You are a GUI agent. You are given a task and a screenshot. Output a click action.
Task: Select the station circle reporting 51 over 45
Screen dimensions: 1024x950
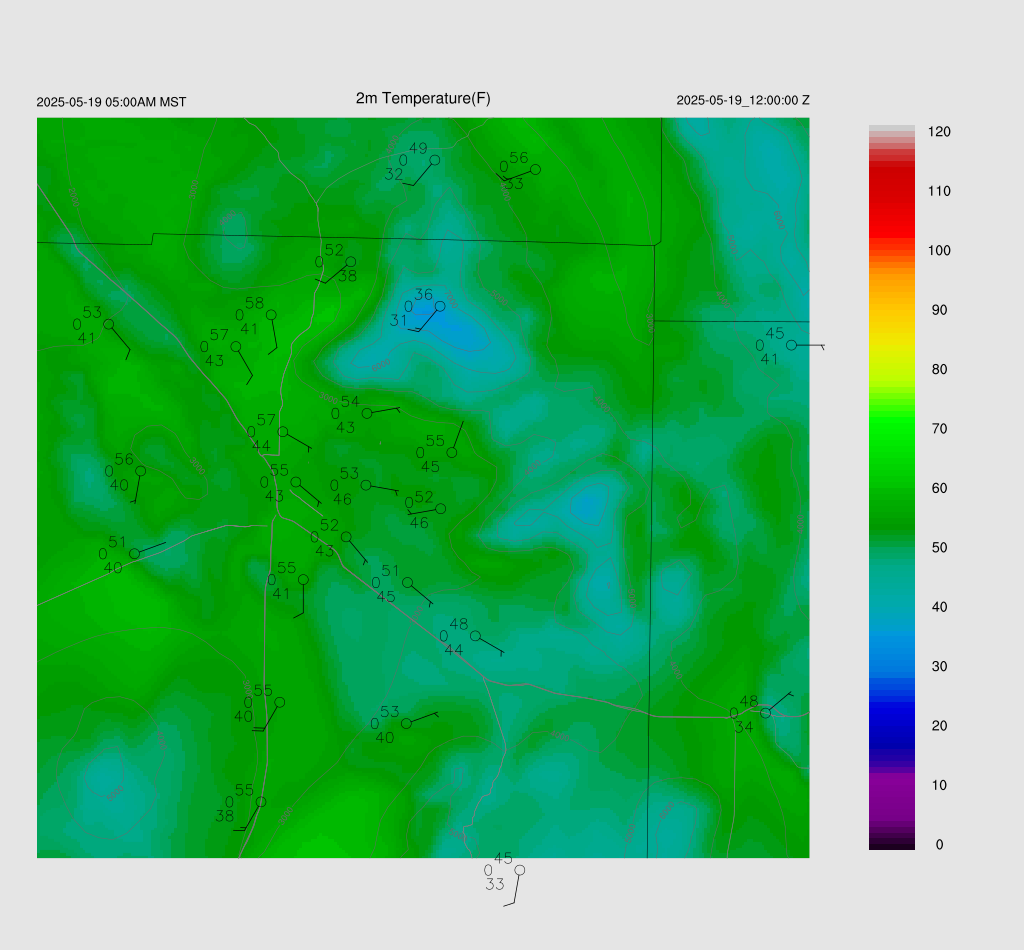point(408,582)
